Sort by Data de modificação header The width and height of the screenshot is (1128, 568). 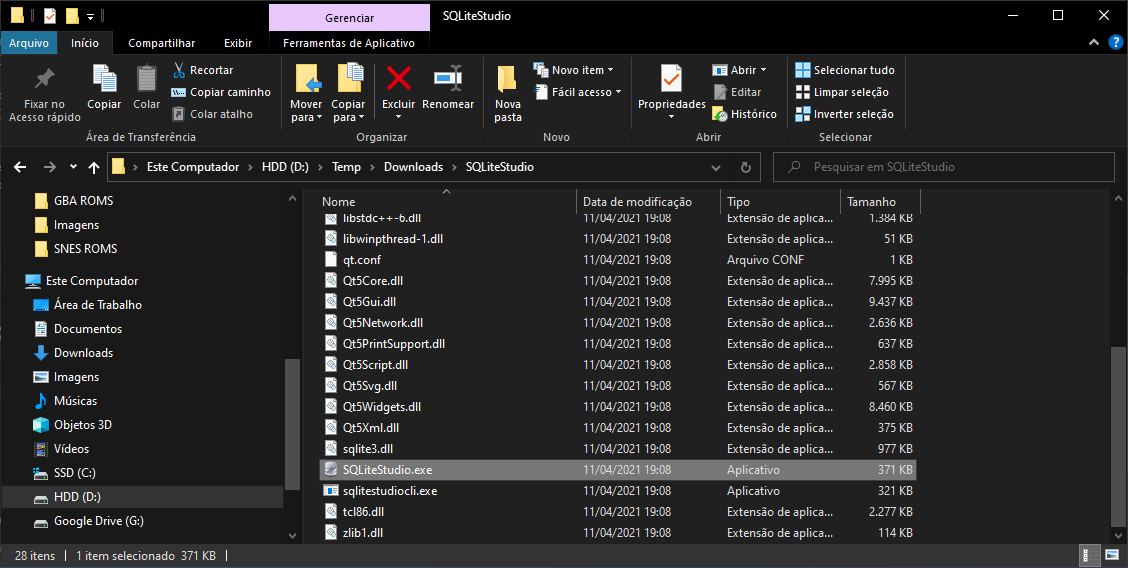[648, 202]
